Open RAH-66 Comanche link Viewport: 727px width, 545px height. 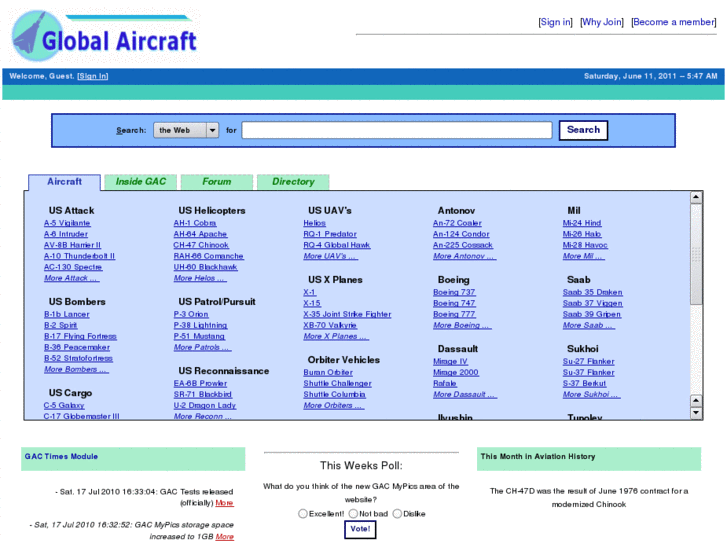209,256
